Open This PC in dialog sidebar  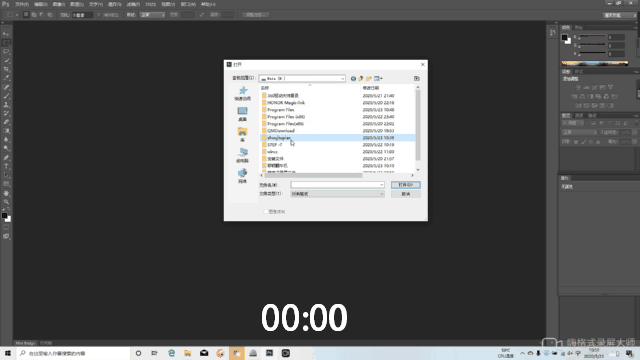pos(242,156)
